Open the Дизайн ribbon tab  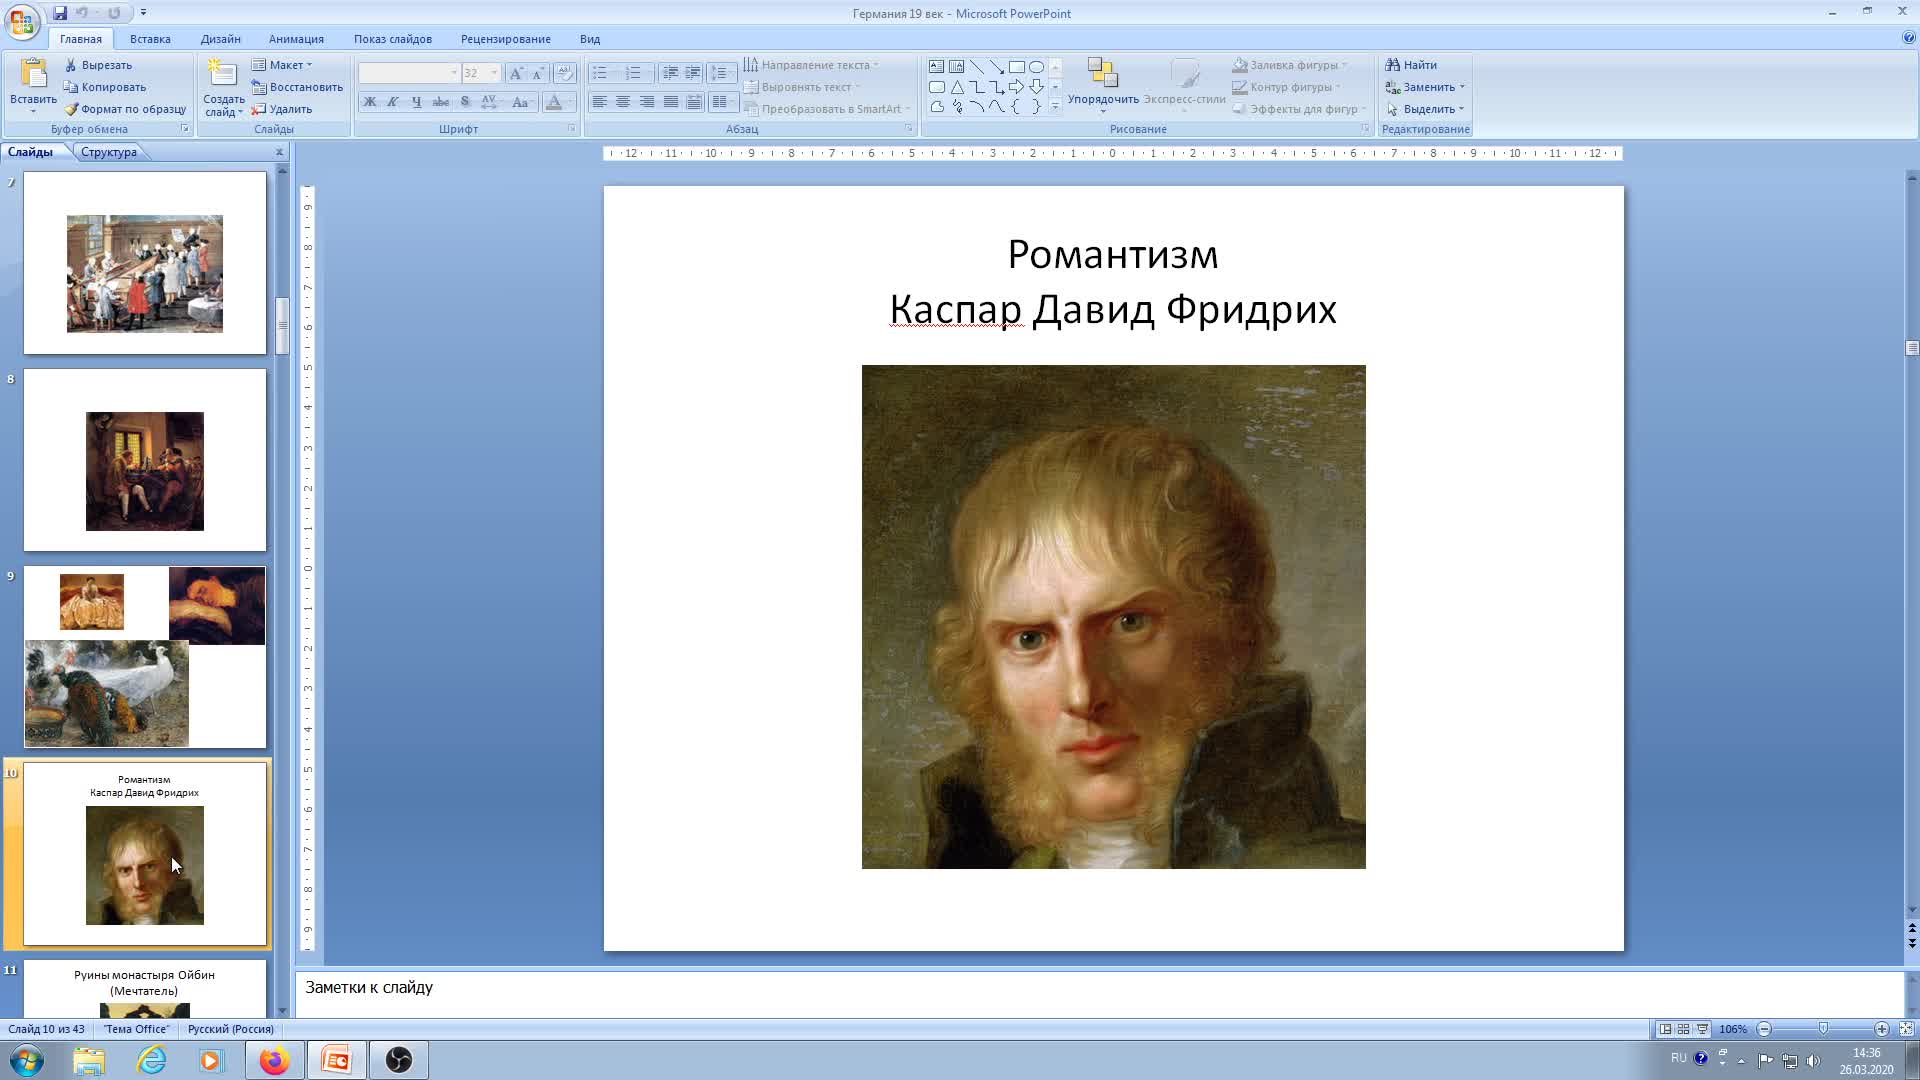(220, 39)
